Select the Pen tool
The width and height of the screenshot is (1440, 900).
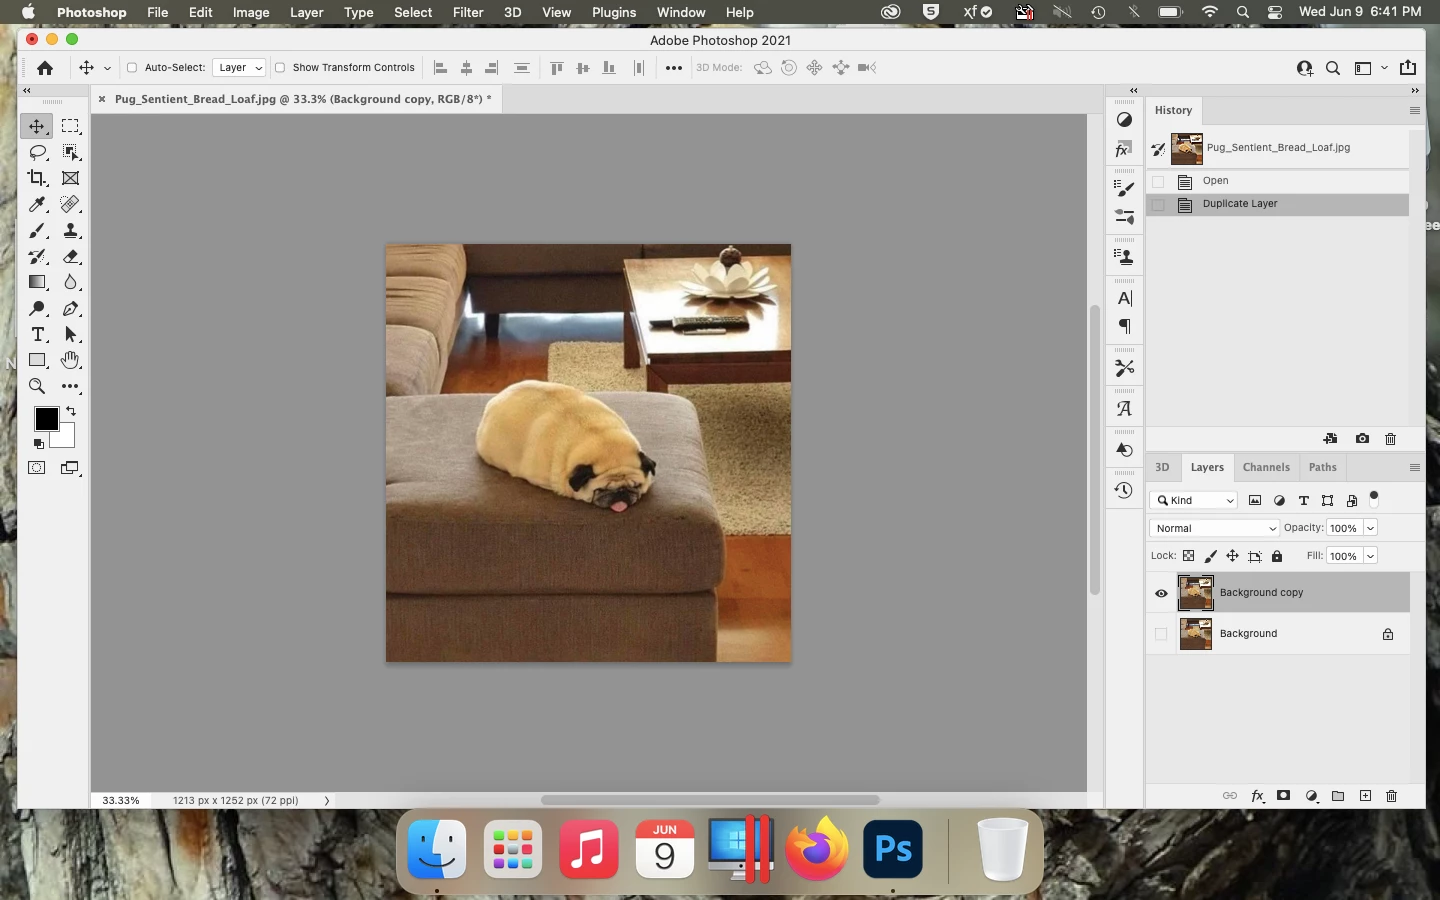point(70,308)
